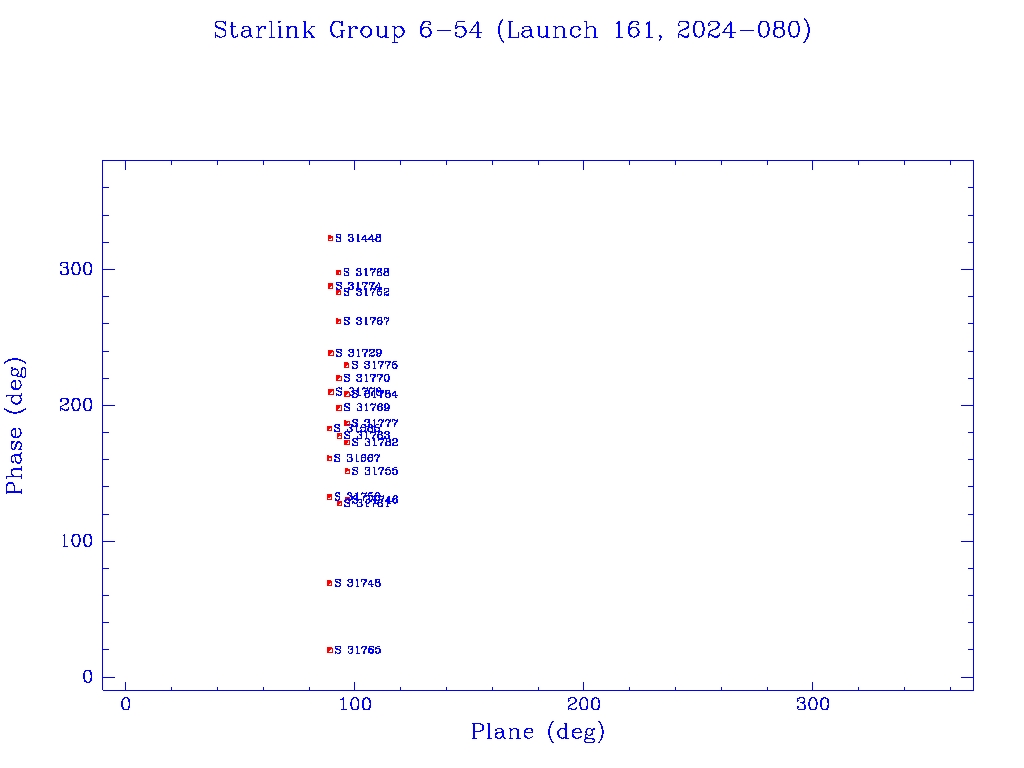Click the red data point for S 31667
1024x768 pixels.
point(329,458)
